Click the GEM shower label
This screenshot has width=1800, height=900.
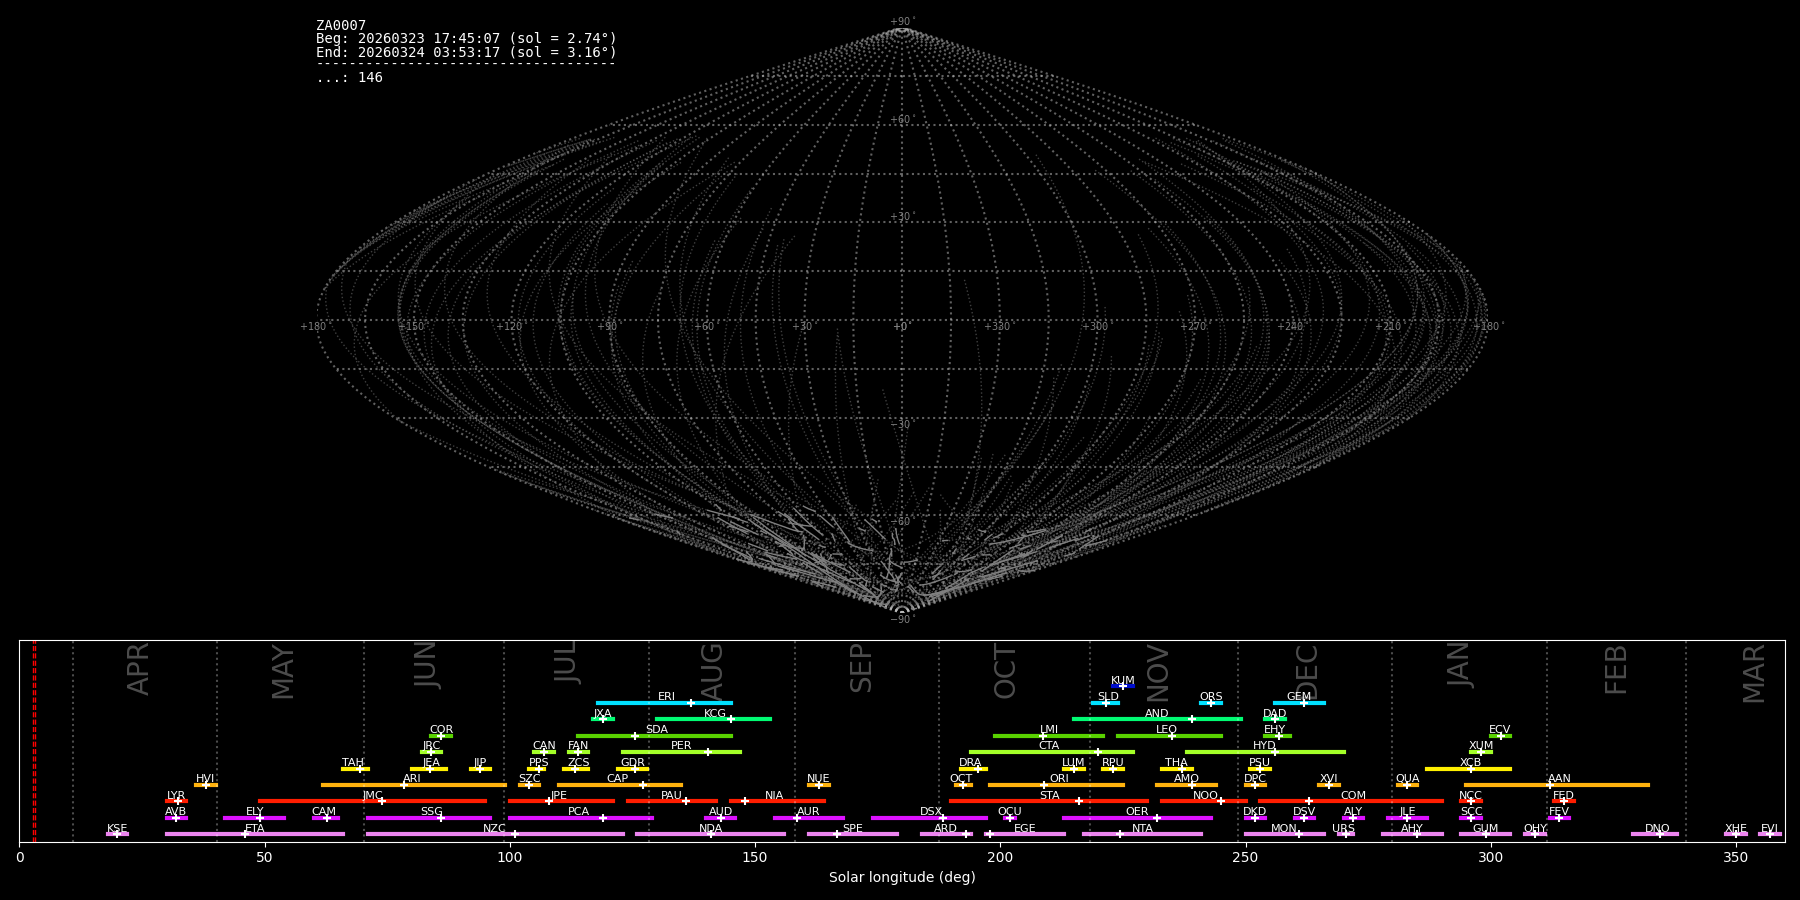coord(1299,697)
